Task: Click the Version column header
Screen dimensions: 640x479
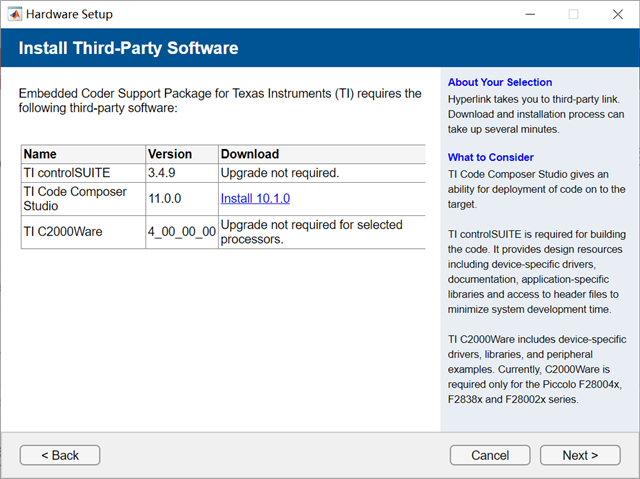Action: 169,154
